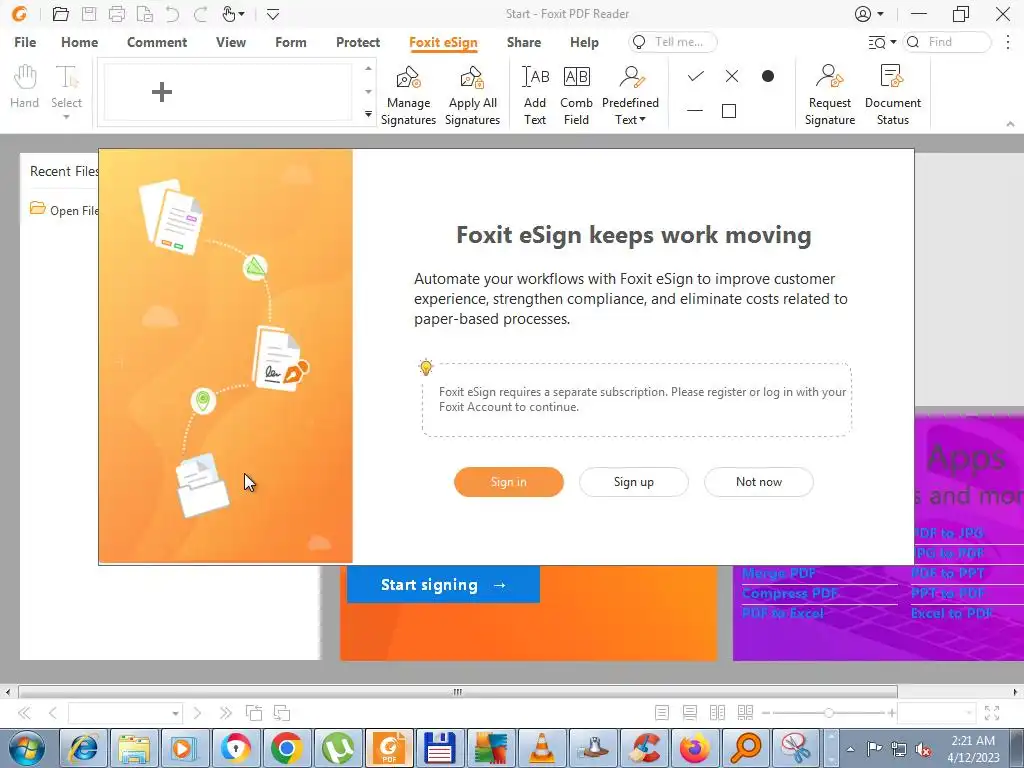The height and width of the screenshot is (768, 1024).
Task: Open Google Chrome from the taskbar
Action: [x=287, y=748]
